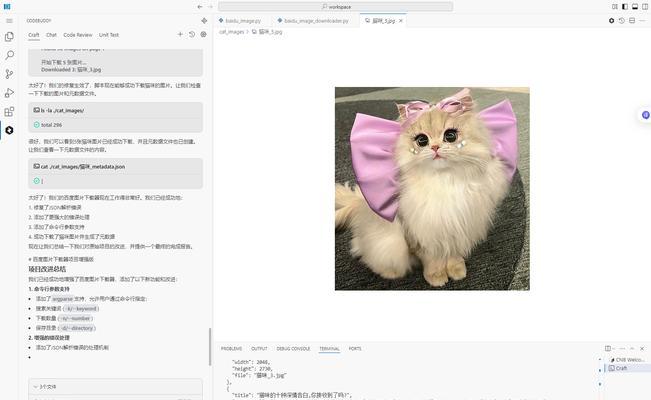The width and height of the screenshot is (651, 400).
Task: Click the cat metadata.json command block
Action: (x=115, y=173)
